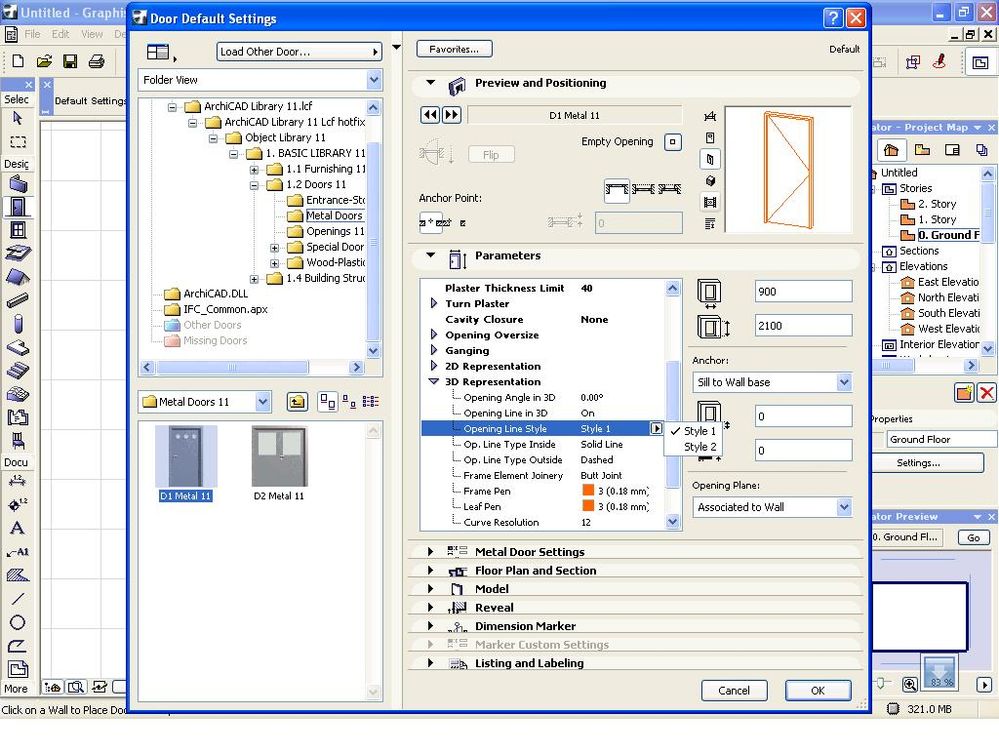Select the center reveal anchor option
Image resolution: width=999 pixels, height=749 pixels.
tap(643, 189)
